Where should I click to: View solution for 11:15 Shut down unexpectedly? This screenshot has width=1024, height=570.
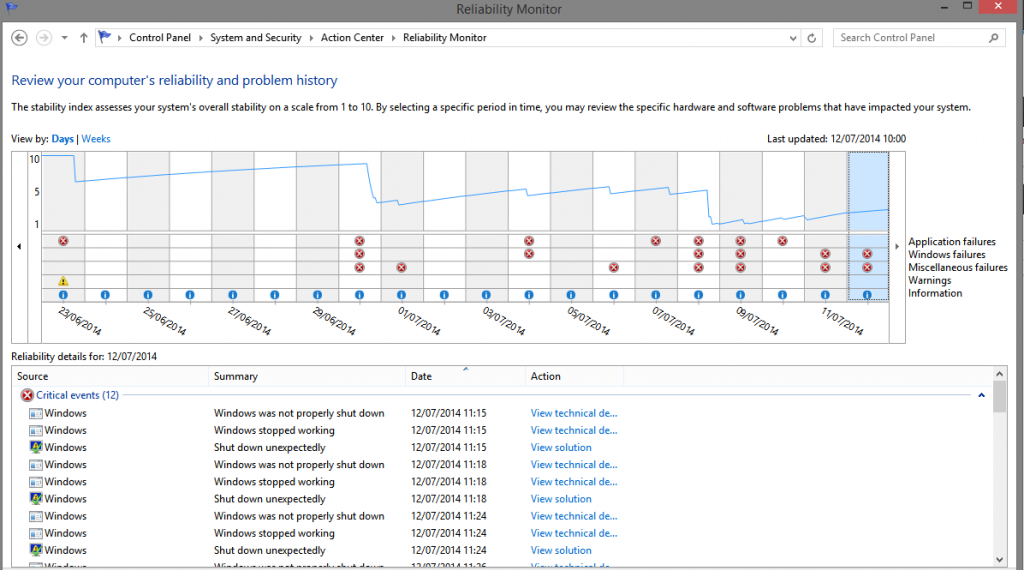561,447
